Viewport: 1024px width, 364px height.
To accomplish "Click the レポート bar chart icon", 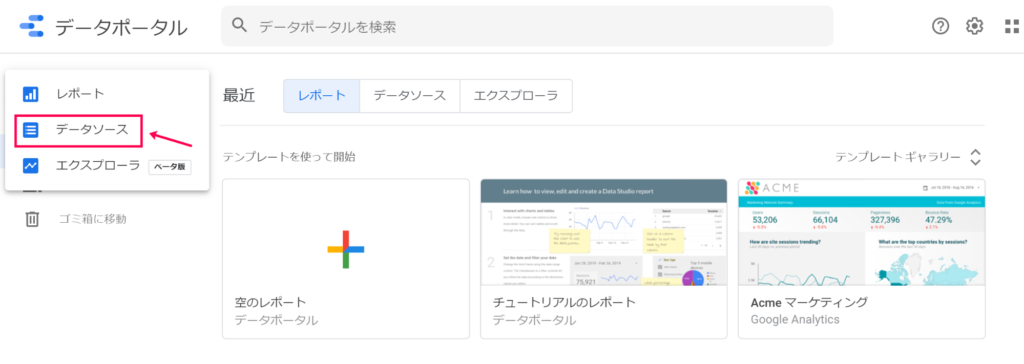I will click(x=31, y=94).
